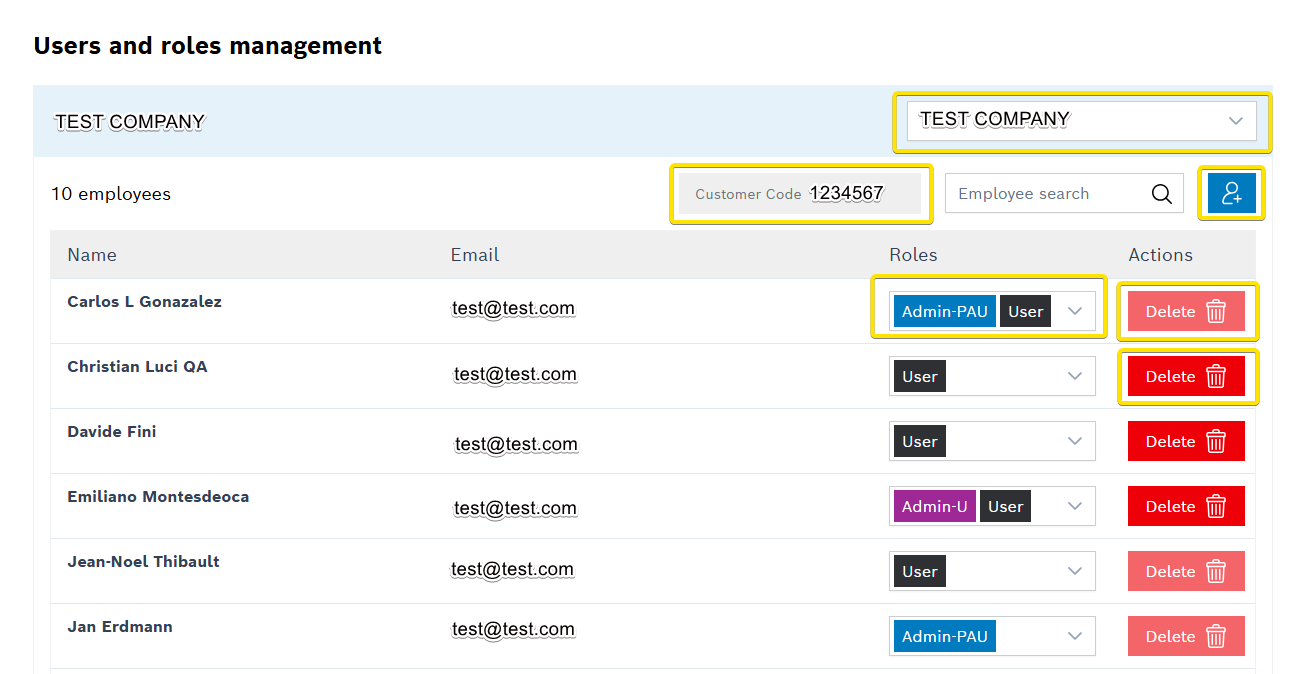The height and width of the screenshot is (674, 1307).
Task: Click the magnifier icon in Employee search
Action: coord(1161,194)
